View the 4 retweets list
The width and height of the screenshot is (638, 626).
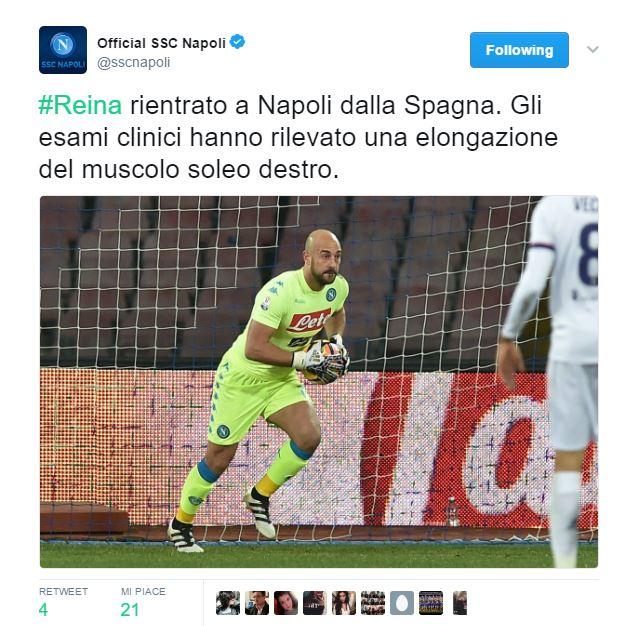[x=63, y=602]
